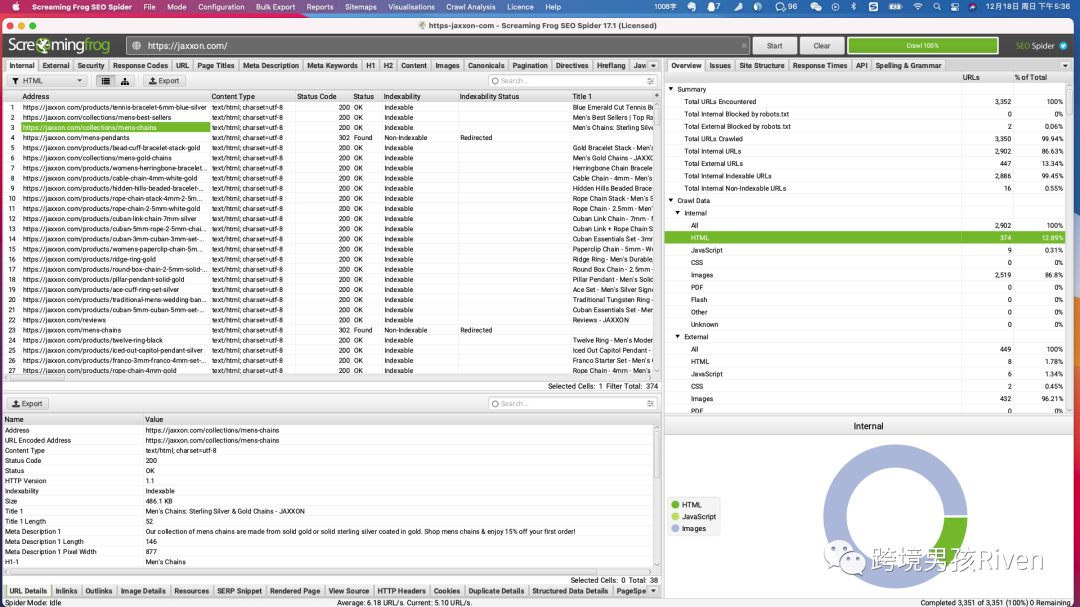
Task: Select the Total Internal Indexable URLs row
Action: pos(866,176)
